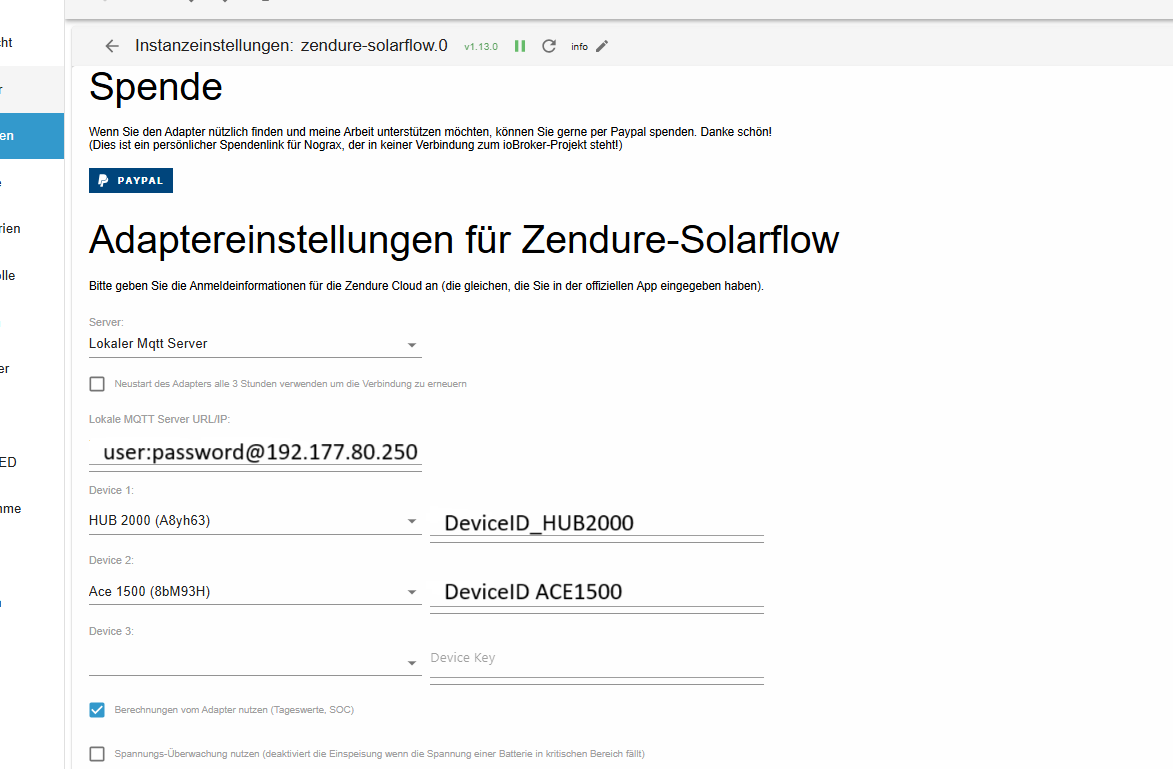Enable Spannungs-Überwachung nutzen checkbox

[97, 754]
